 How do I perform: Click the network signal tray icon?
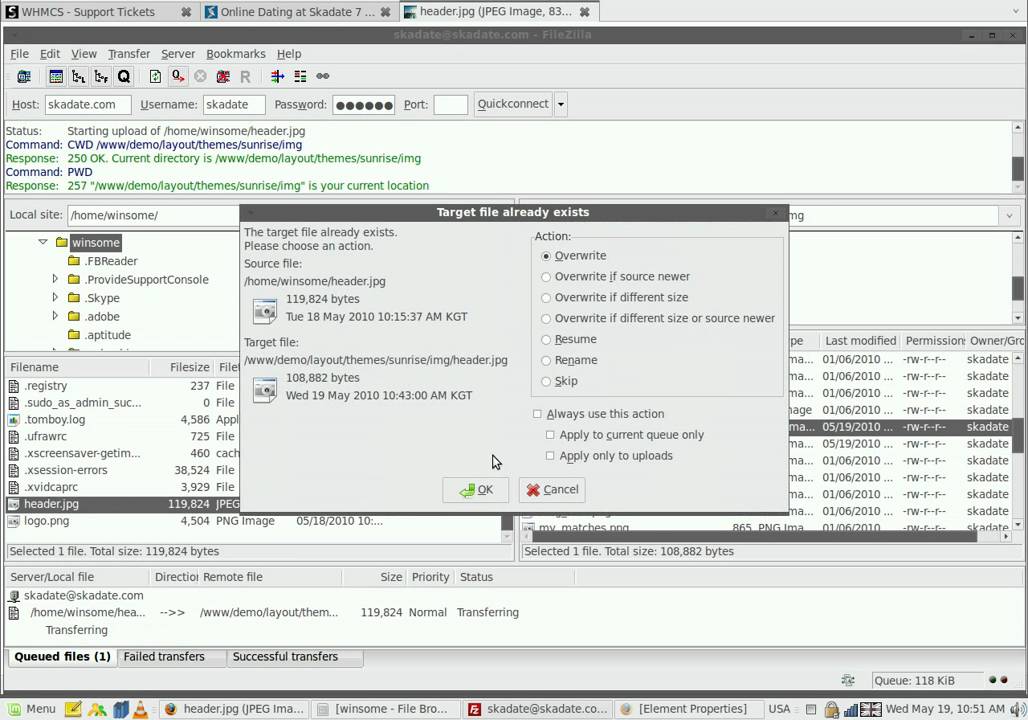[851, 709]
